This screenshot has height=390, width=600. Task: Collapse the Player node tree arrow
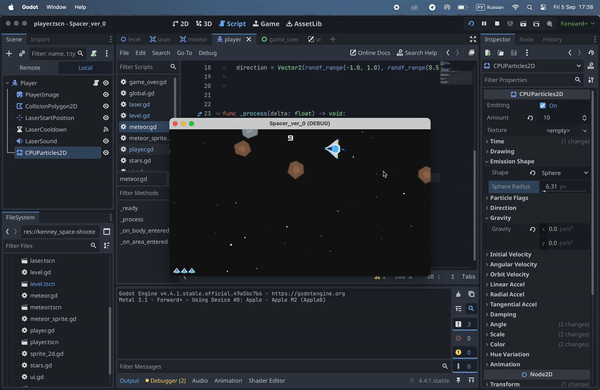click(7, 83)
